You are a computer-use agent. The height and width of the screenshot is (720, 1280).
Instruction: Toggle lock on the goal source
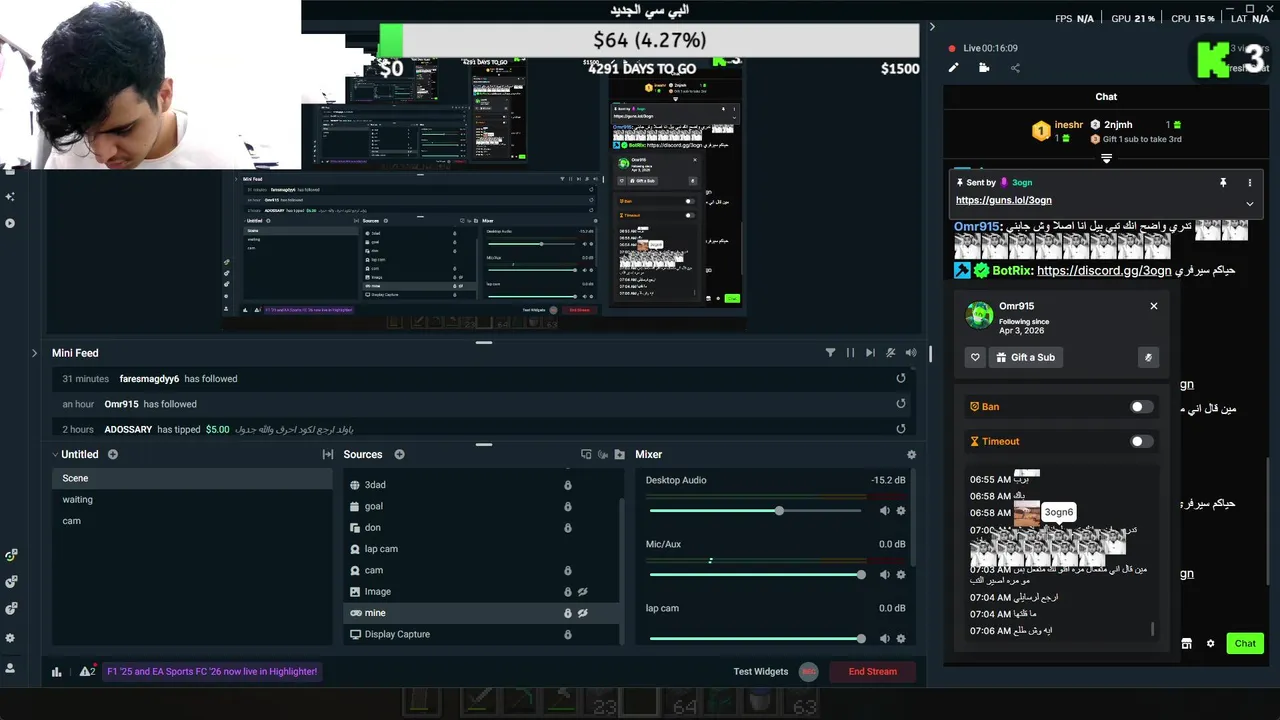[568, 506]
